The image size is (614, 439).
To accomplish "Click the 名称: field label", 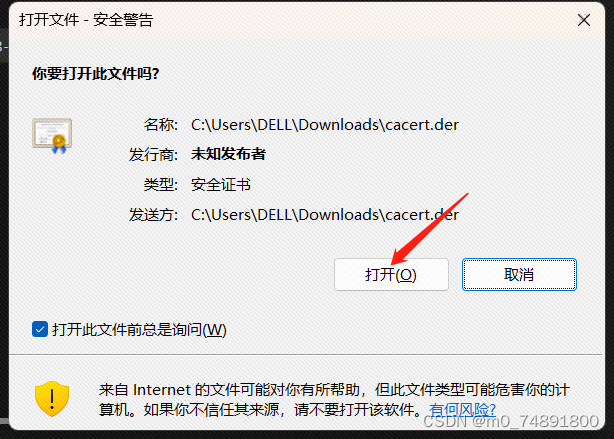I will [x=161, y=125].
